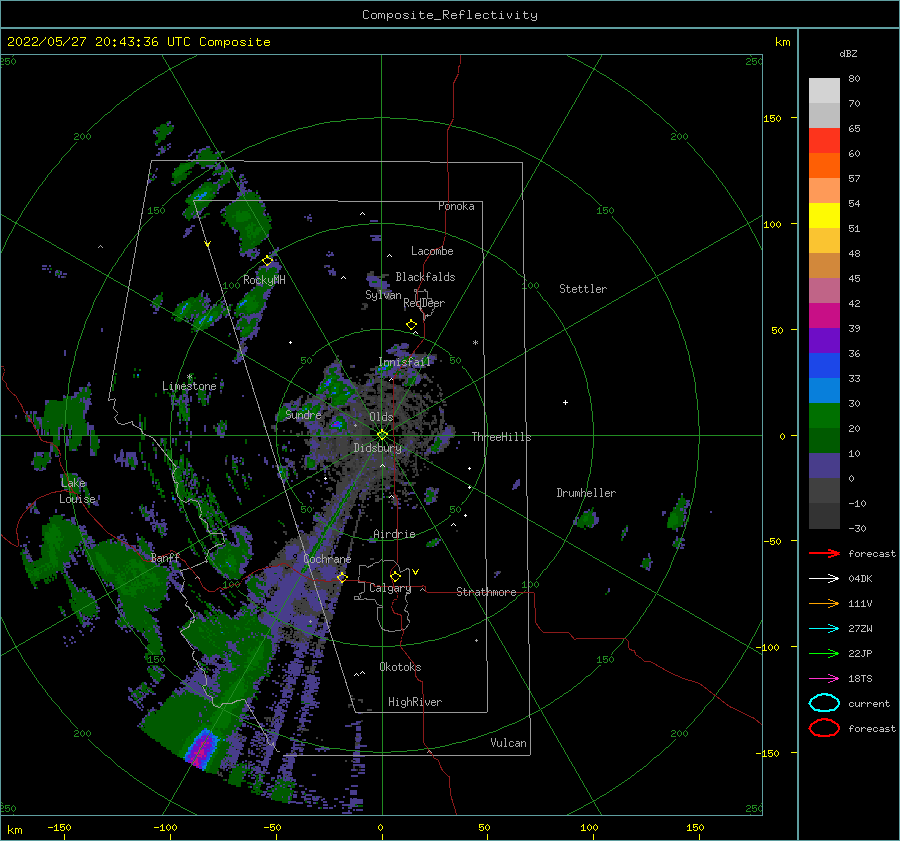Click the Calgary city label

(390, 588)
